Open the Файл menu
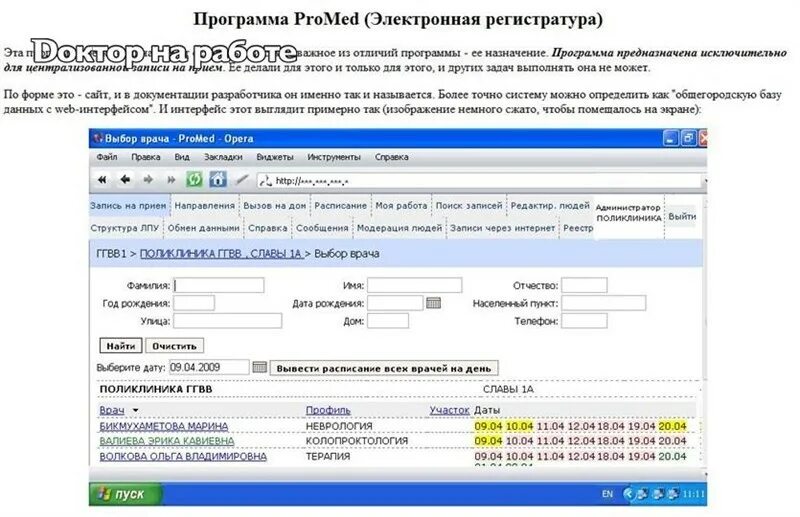 [x=107, y=157]
